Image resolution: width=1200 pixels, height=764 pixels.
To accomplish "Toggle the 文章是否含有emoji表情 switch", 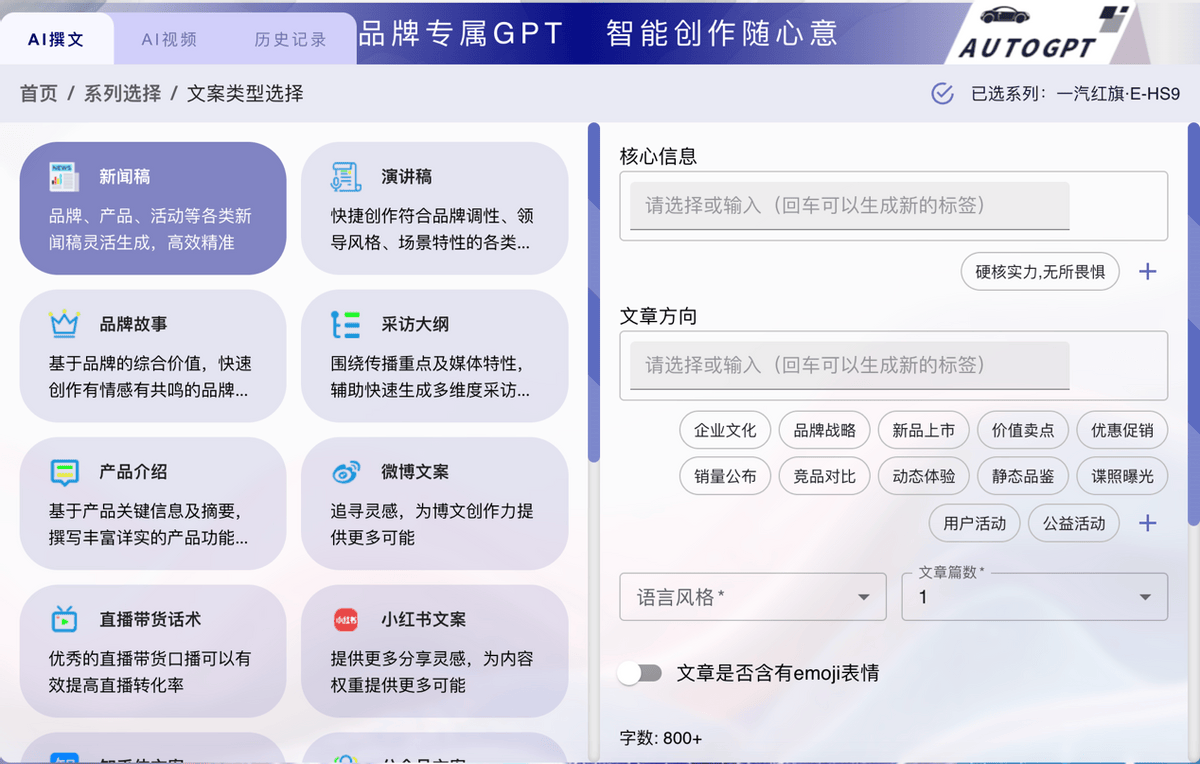I will click(640, 673).
